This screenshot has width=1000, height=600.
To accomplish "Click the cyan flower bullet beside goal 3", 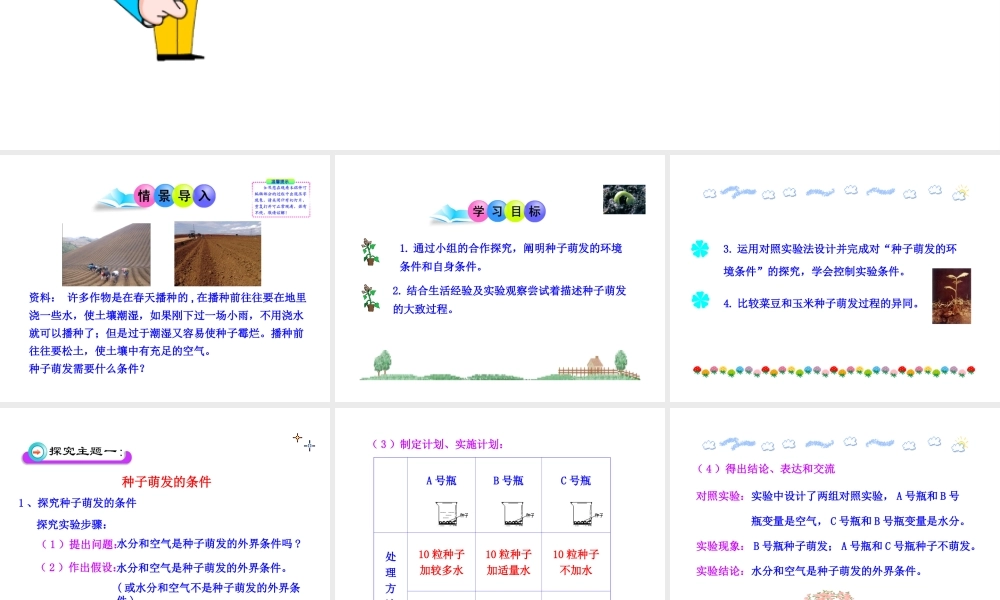I will pyautogui.click(x=700, y=249).
